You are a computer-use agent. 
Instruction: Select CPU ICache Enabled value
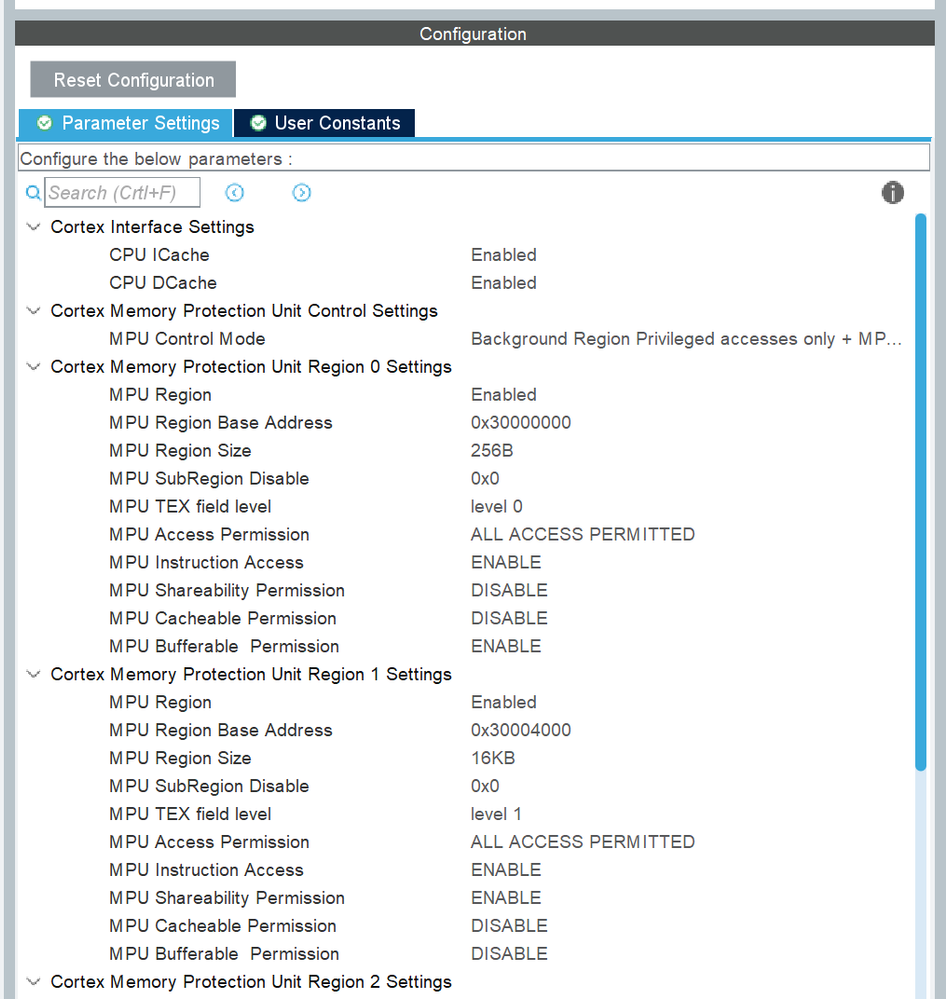click(x=504, y=255)
